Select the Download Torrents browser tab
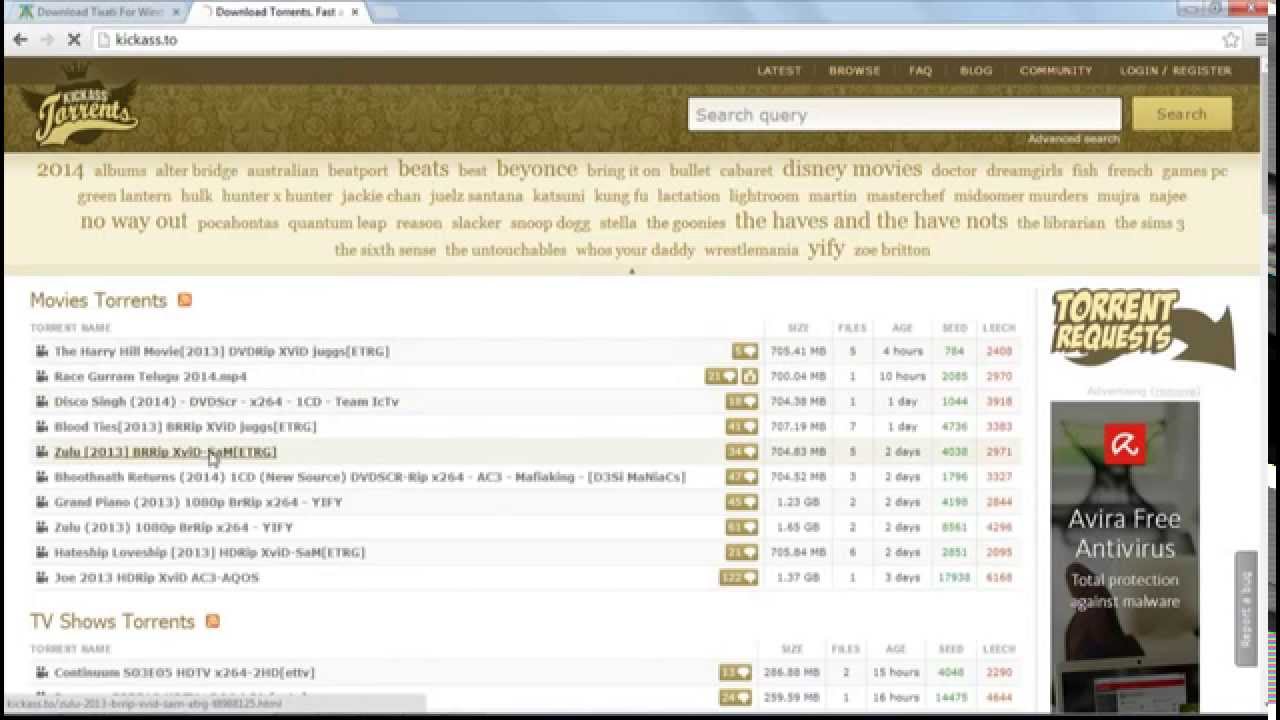The width and height of the screenshot is (1280, 720). pyautogui.click(x=280, y=12)
